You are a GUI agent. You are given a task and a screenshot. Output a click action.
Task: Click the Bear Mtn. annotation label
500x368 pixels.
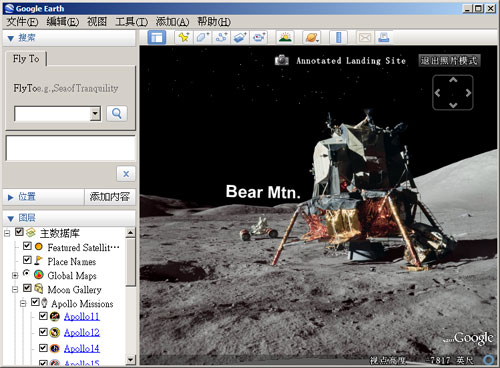click(263, 192)
